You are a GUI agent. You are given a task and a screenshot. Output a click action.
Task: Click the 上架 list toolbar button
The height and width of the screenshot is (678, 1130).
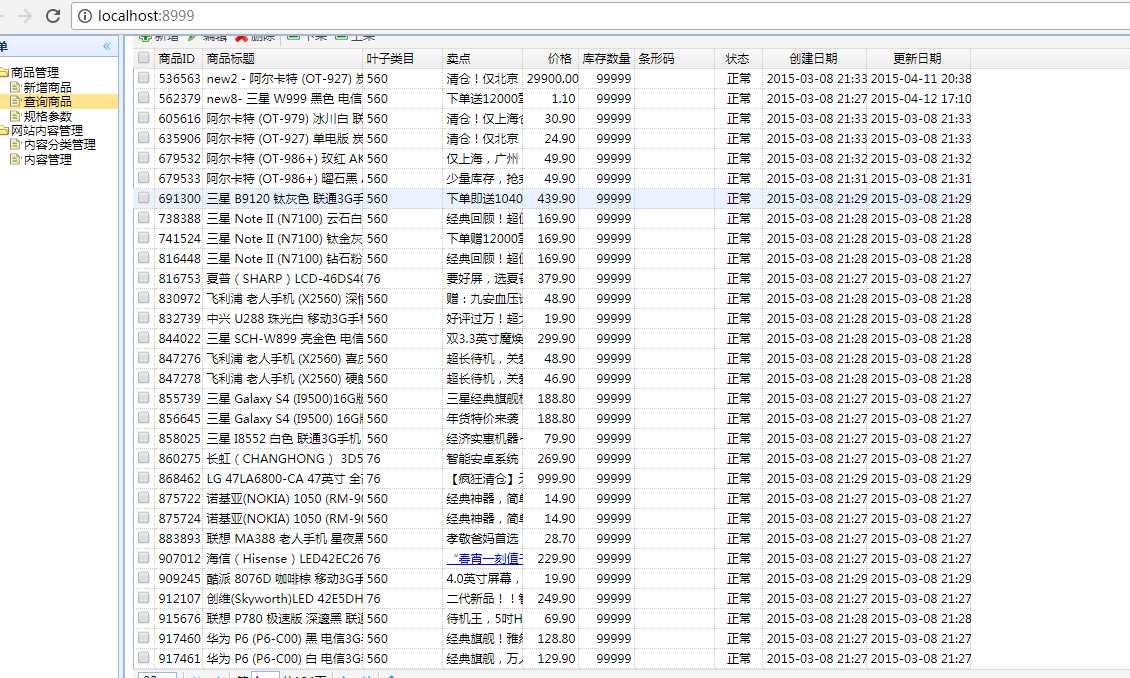click(355, 36)
